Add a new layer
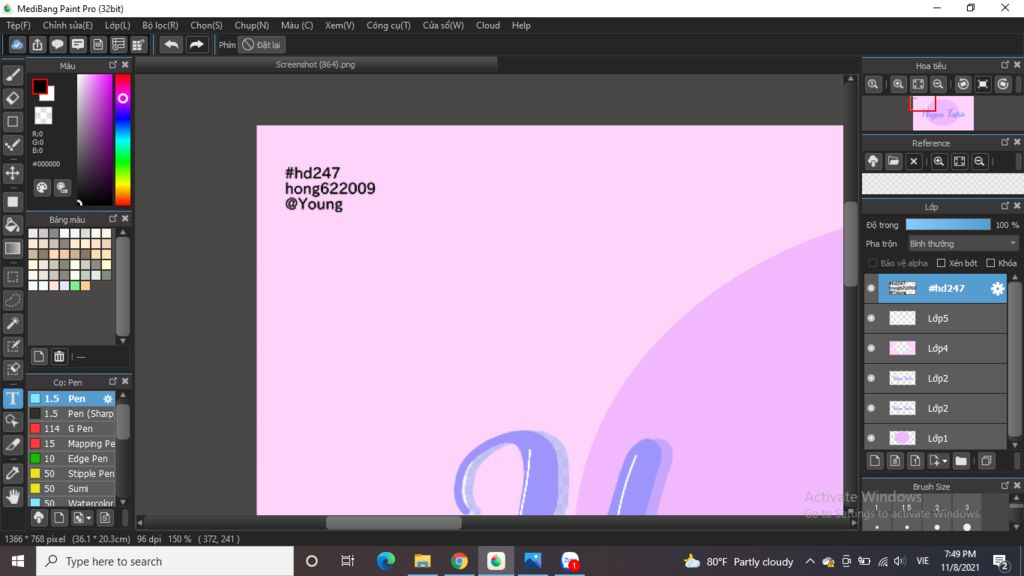The width and height of the screenshot is (1024, 576). click(874, 461)
